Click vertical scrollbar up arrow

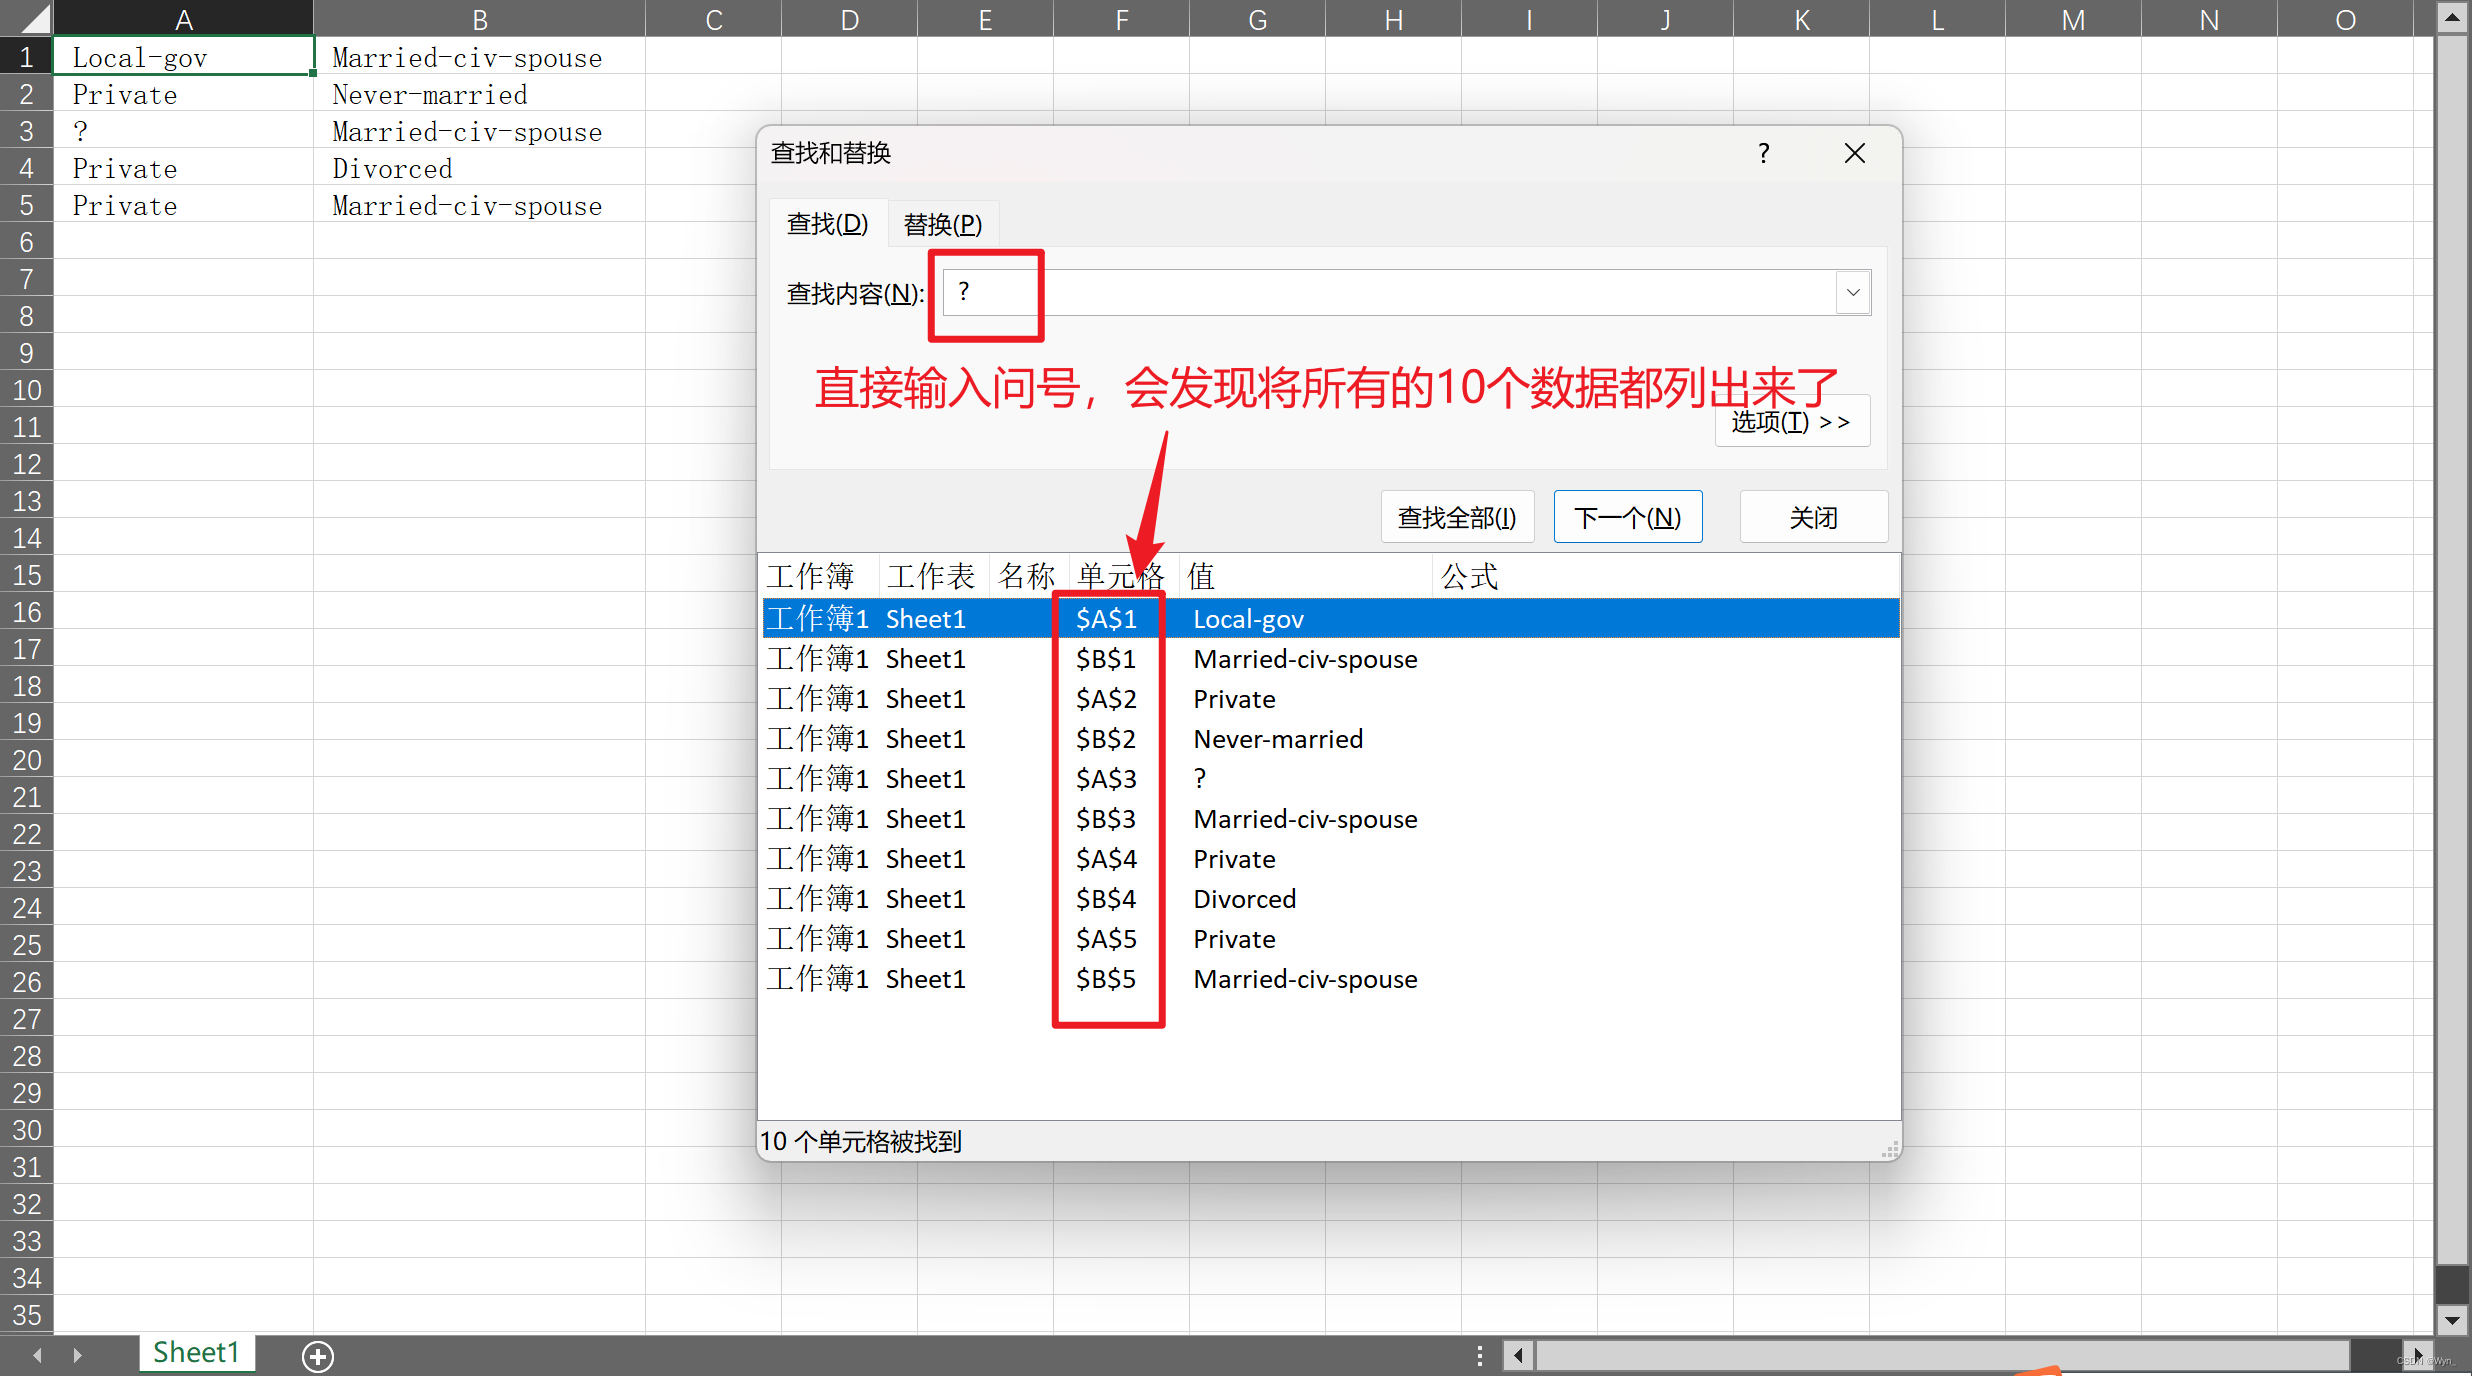[2453, 18]
